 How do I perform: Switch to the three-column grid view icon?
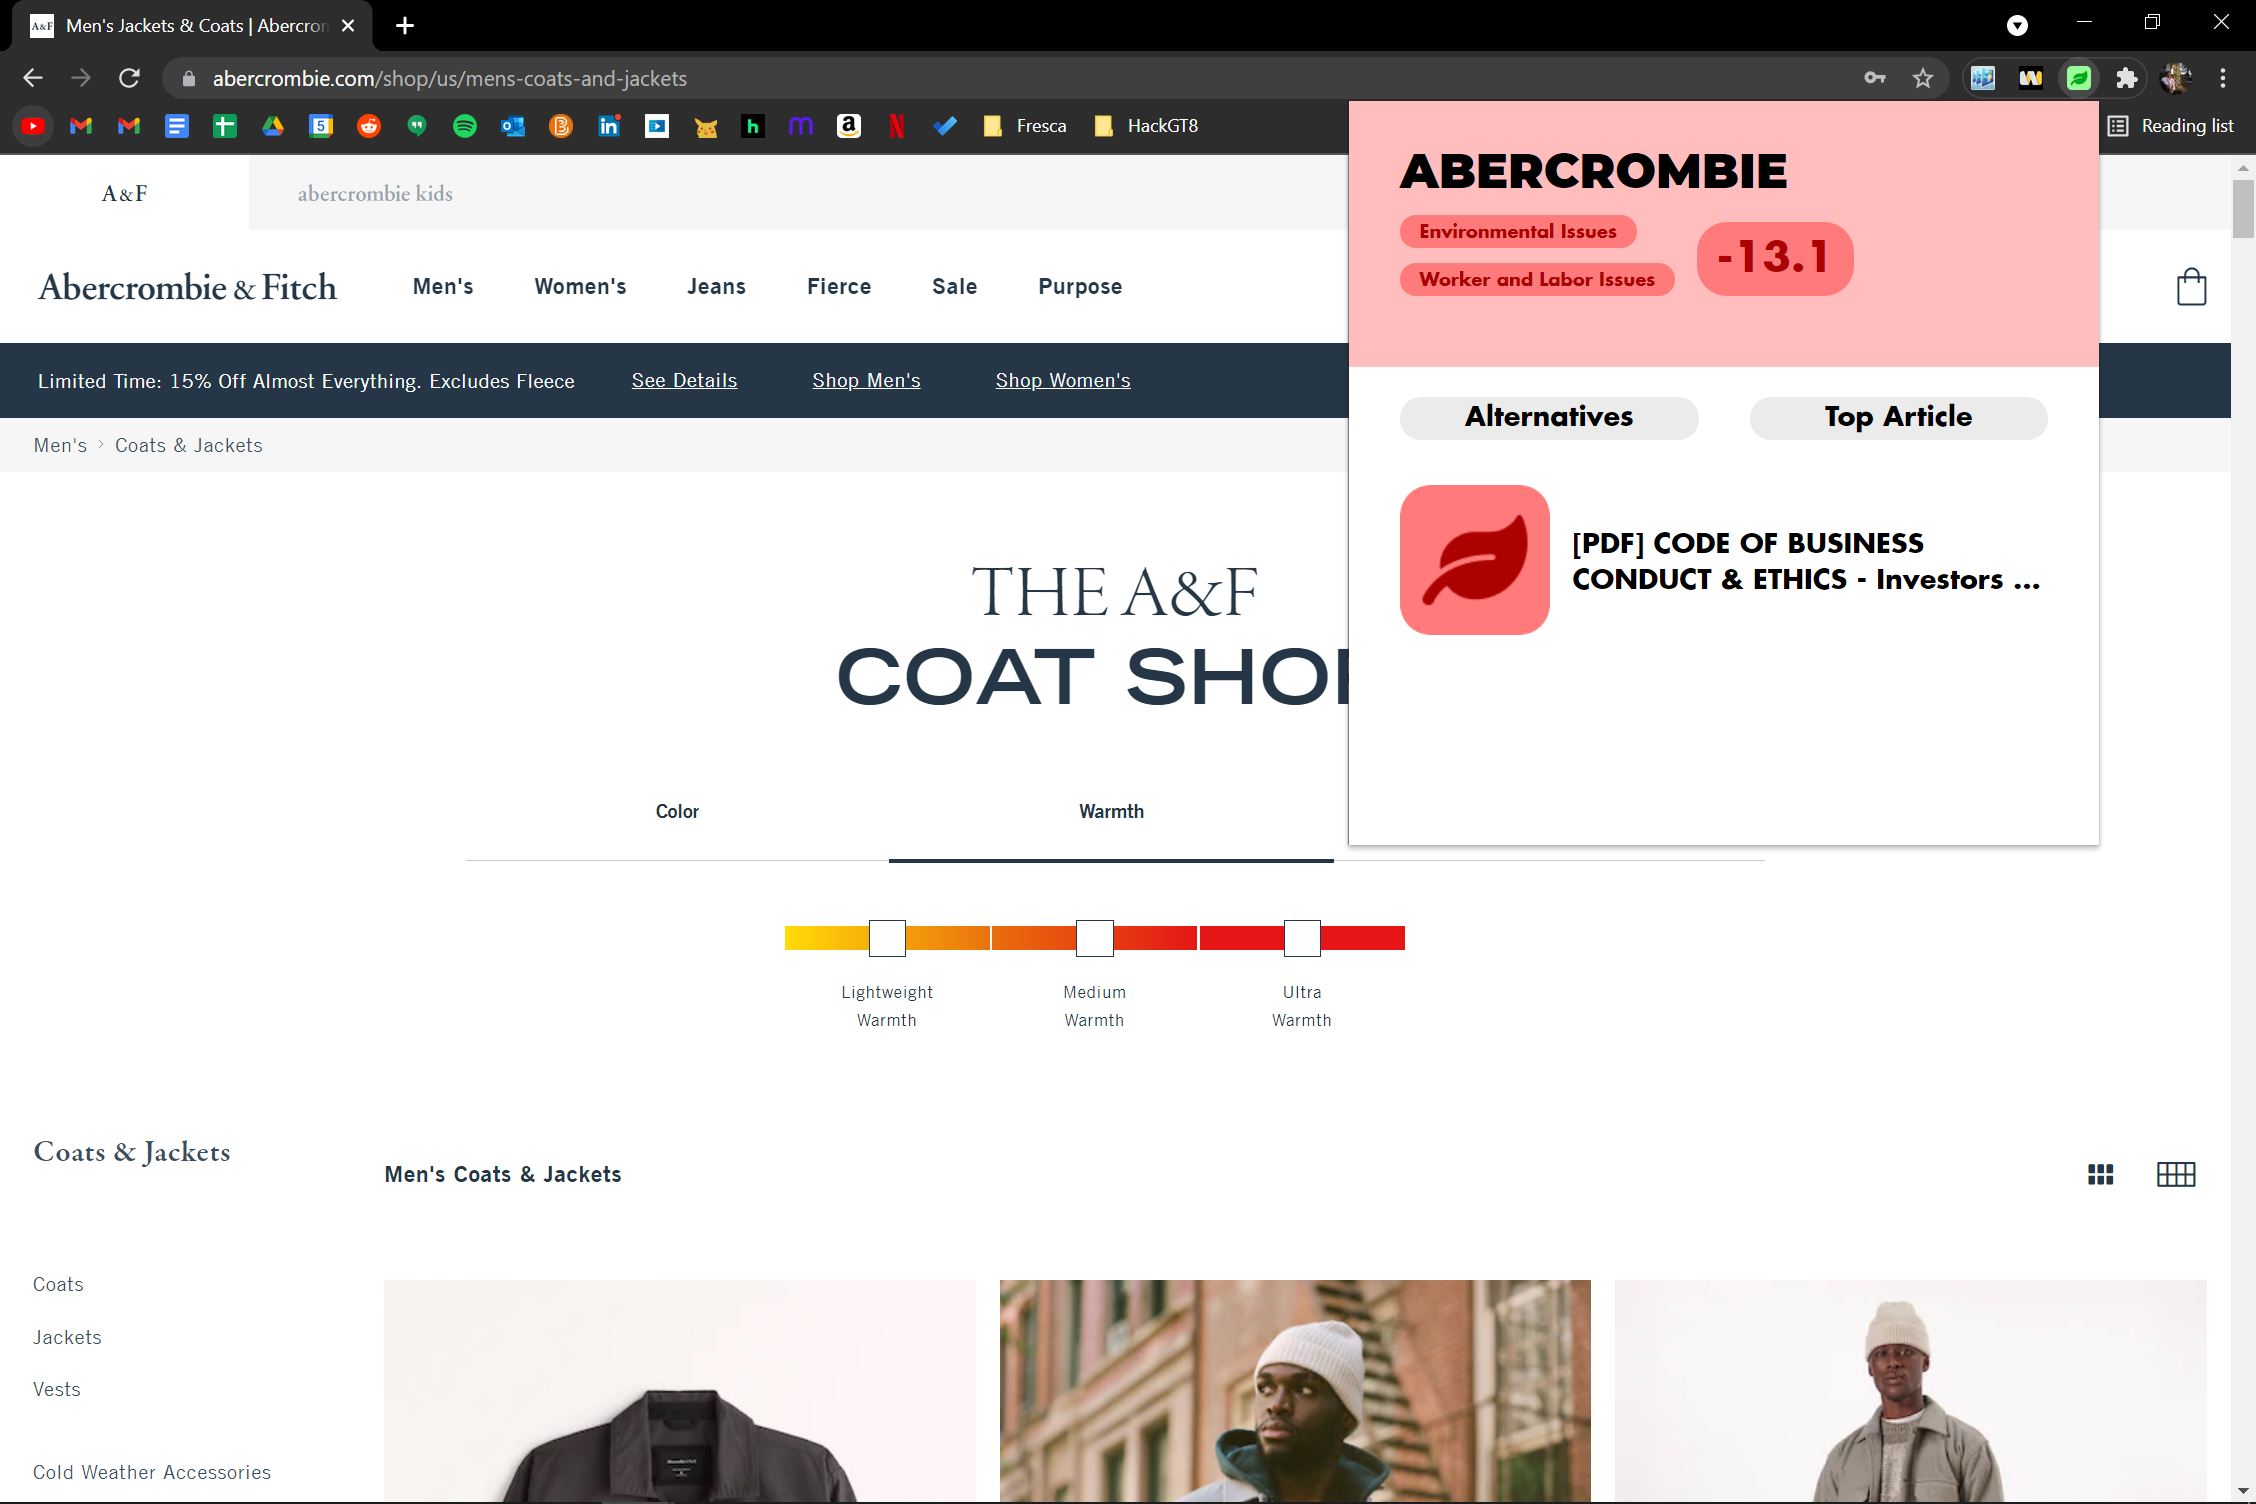(x=2100, y=1174)
